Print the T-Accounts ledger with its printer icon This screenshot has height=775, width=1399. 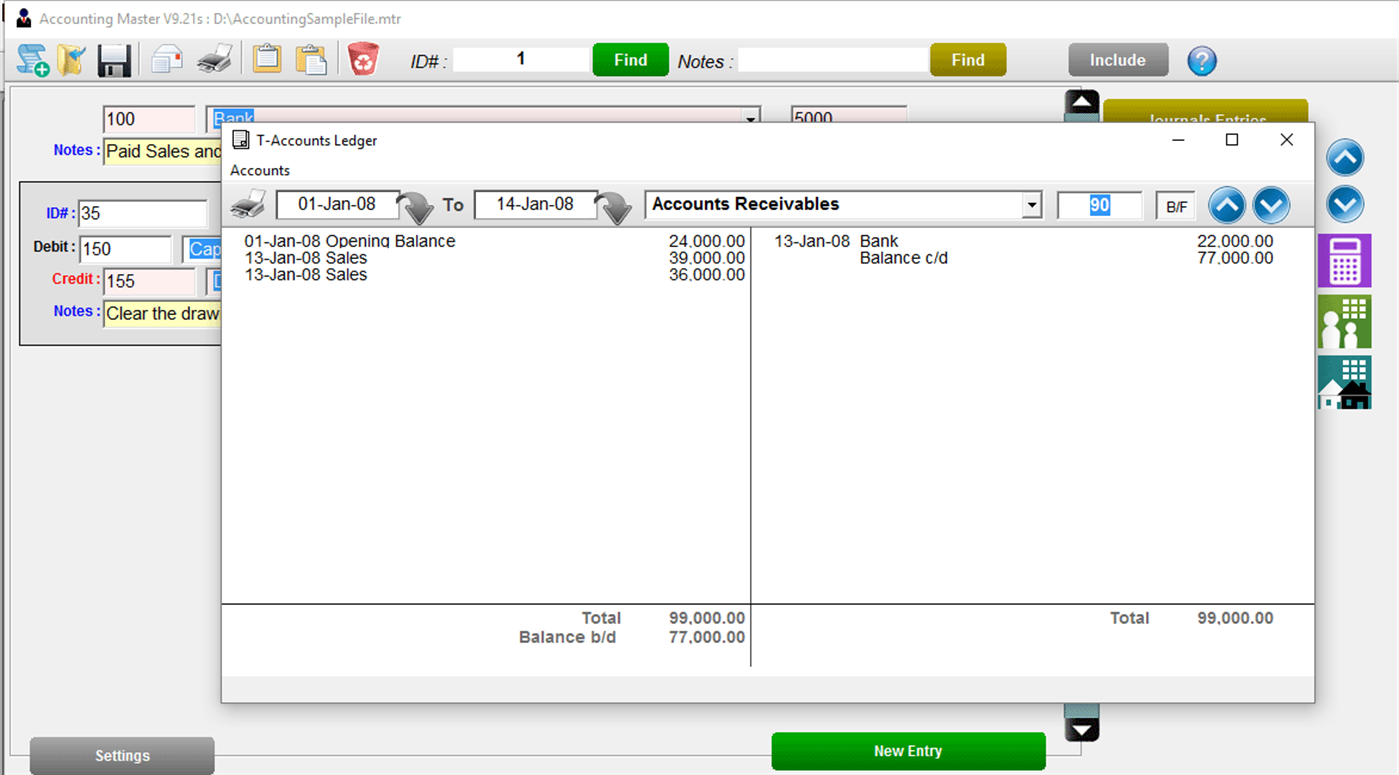[x=248, y=203]
